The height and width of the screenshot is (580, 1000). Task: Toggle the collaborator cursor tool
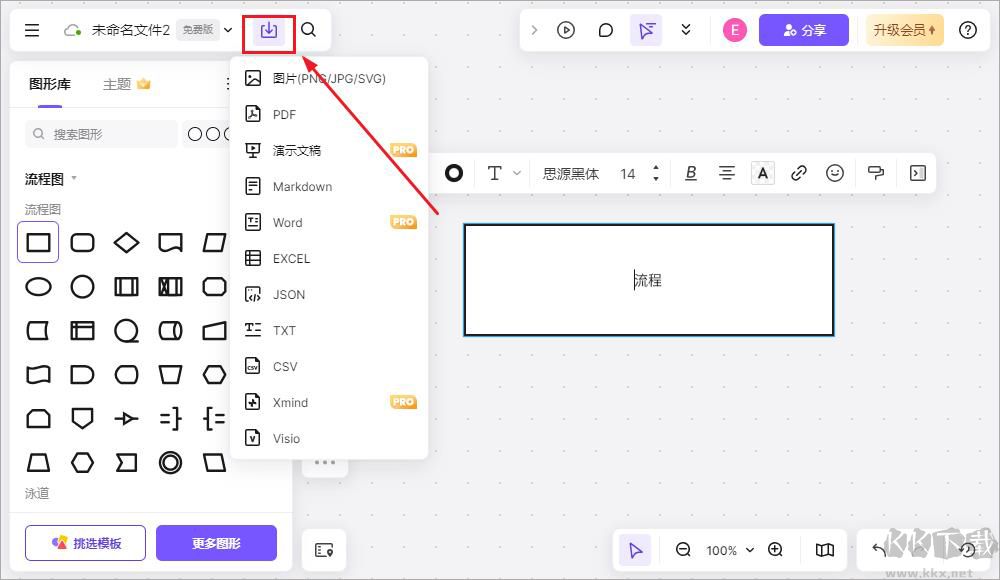pyautogui.click(x=646, y=30)
